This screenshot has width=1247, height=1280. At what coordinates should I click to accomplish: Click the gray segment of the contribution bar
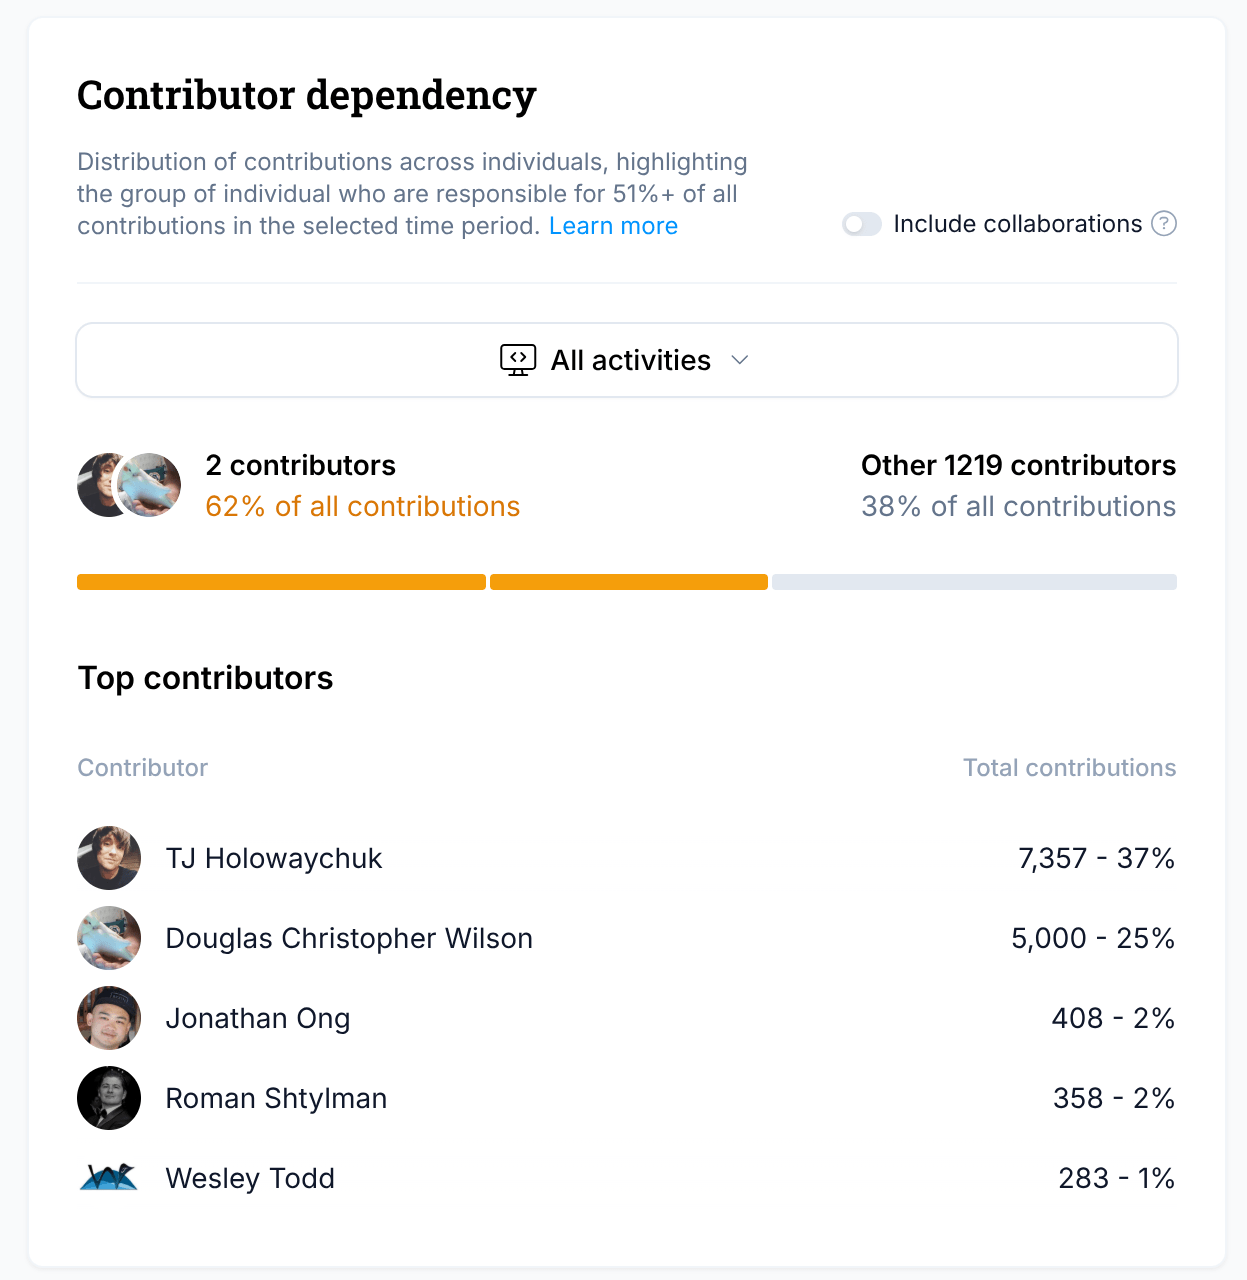[x=974, y=582]
